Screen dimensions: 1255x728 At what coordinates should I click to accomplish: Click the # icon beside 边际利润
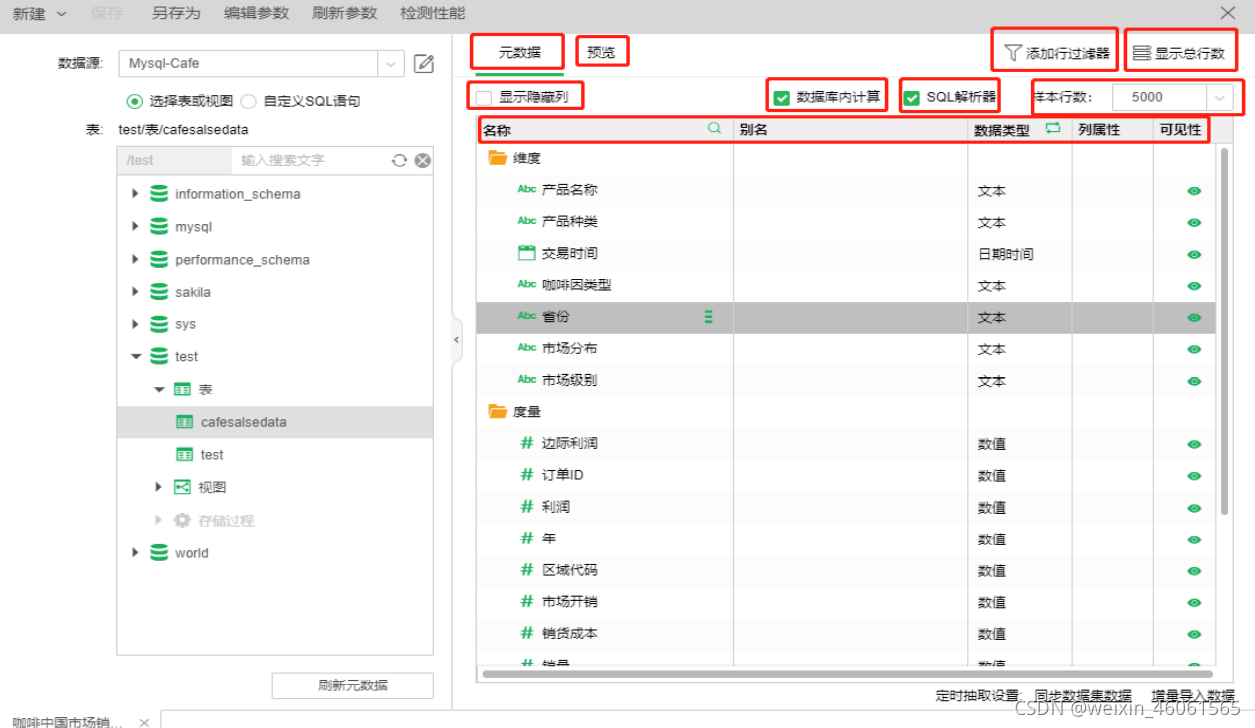point(527,443)
